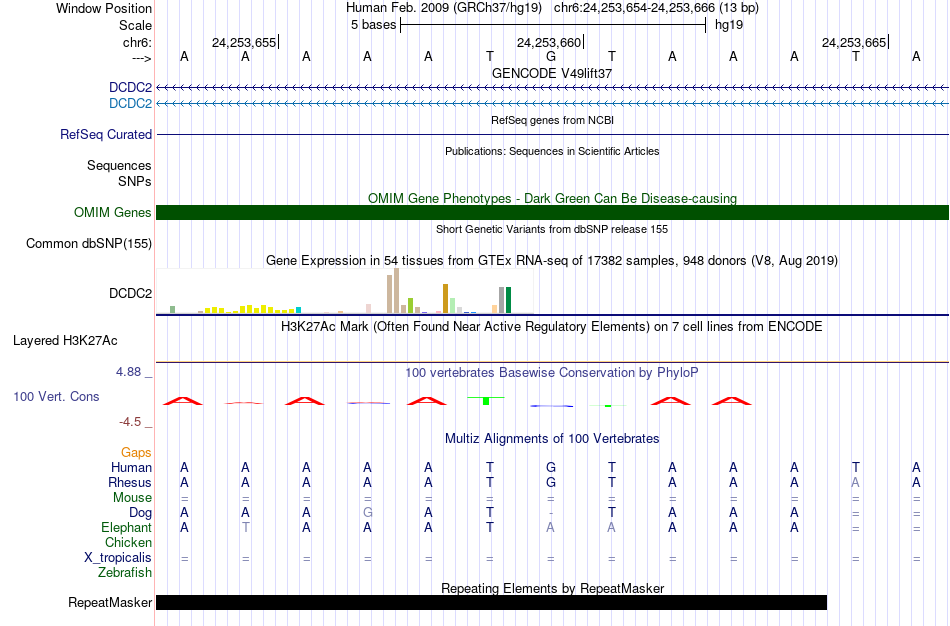950x626 pixels.
Task: Click the OMIM Genes track label
Action: click(x=113, y=212)
